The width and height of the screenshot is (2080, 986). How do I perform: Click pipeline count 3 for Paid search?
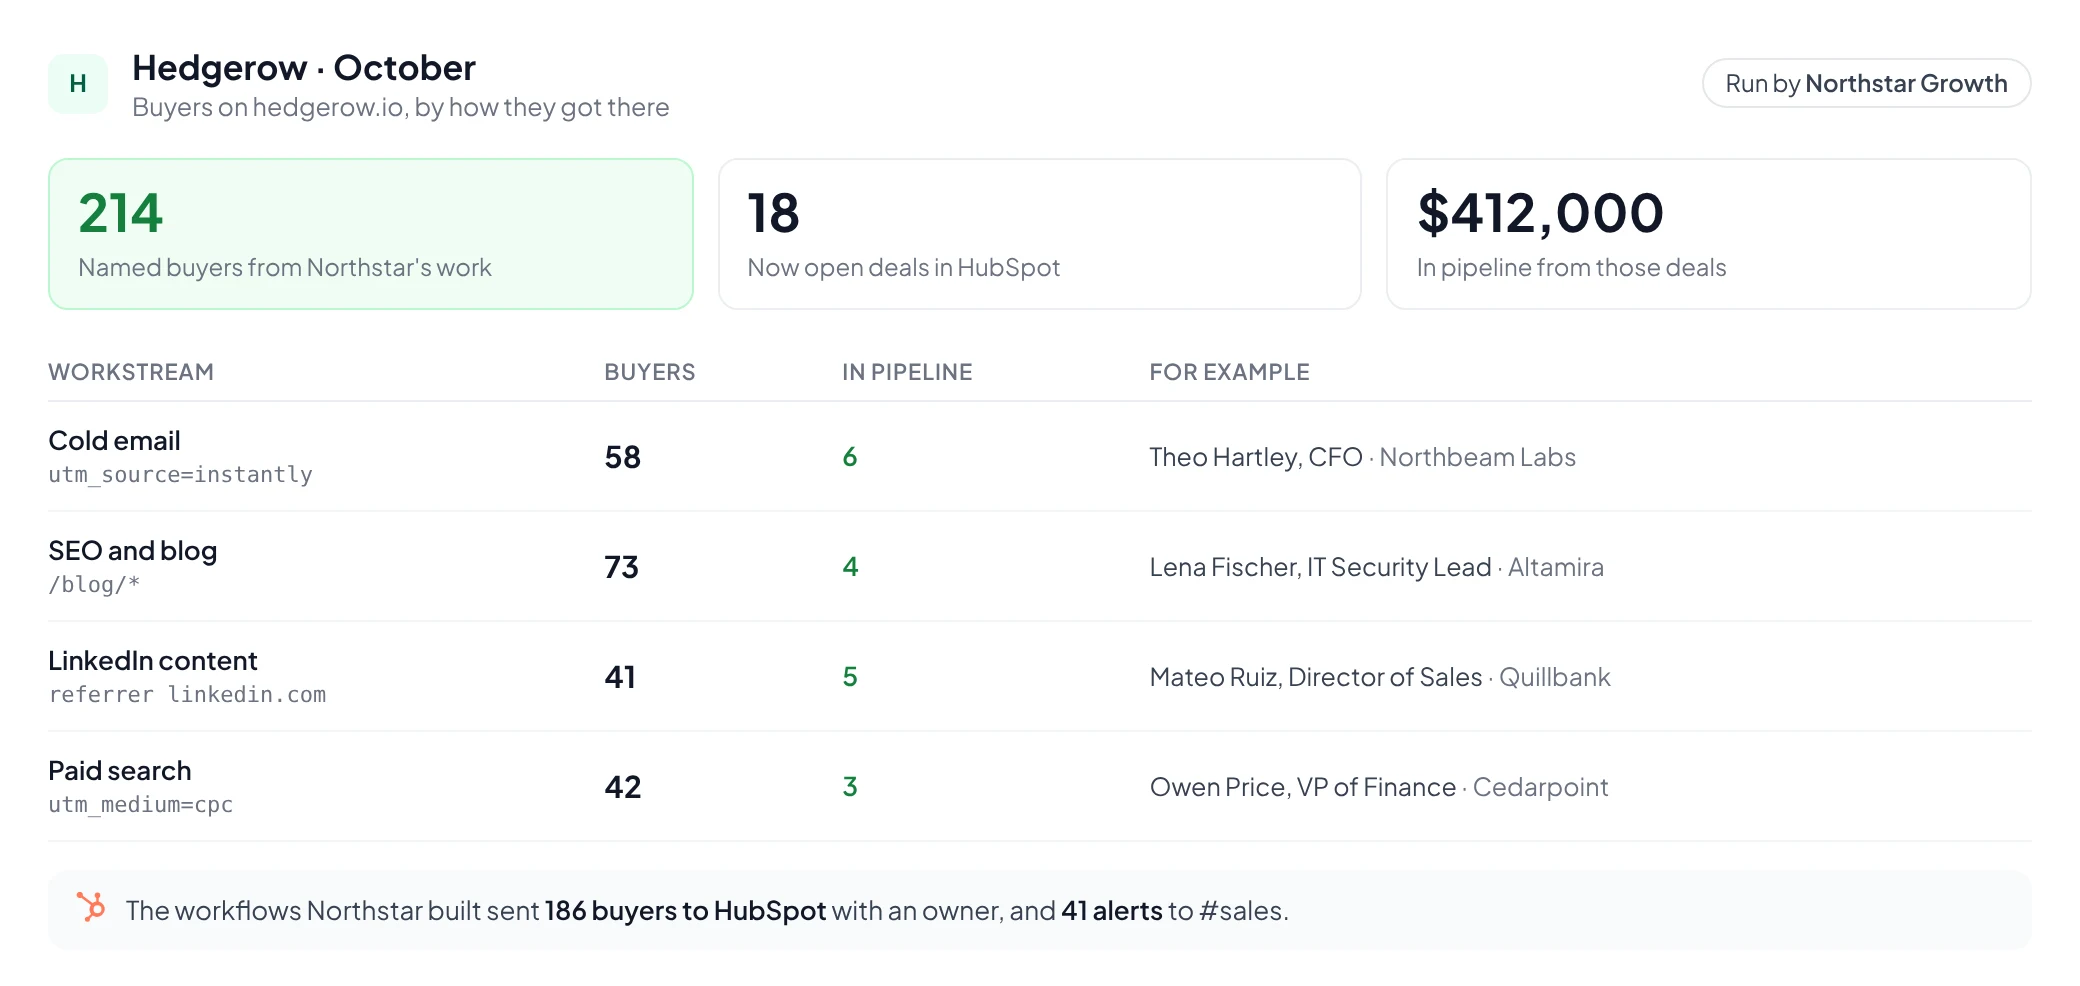[850, 787]
